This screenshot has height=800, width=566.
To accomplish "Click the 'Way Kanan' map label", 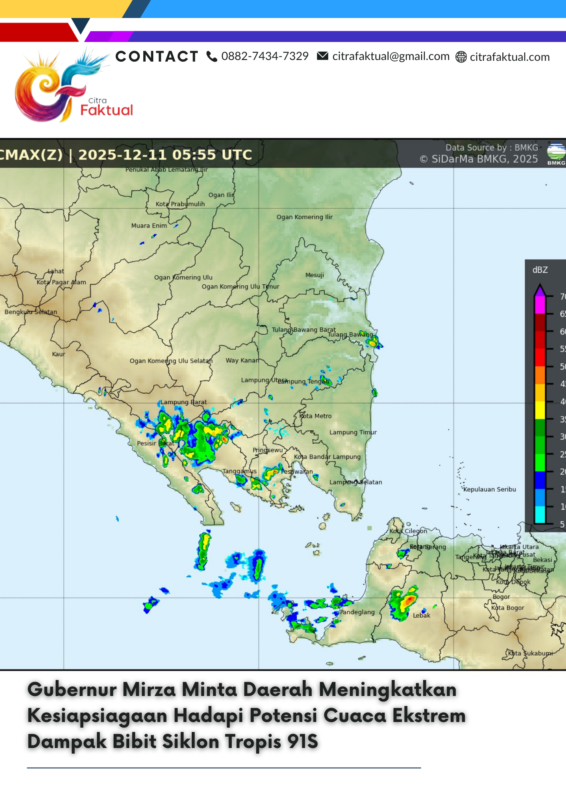I will [242, 360].
